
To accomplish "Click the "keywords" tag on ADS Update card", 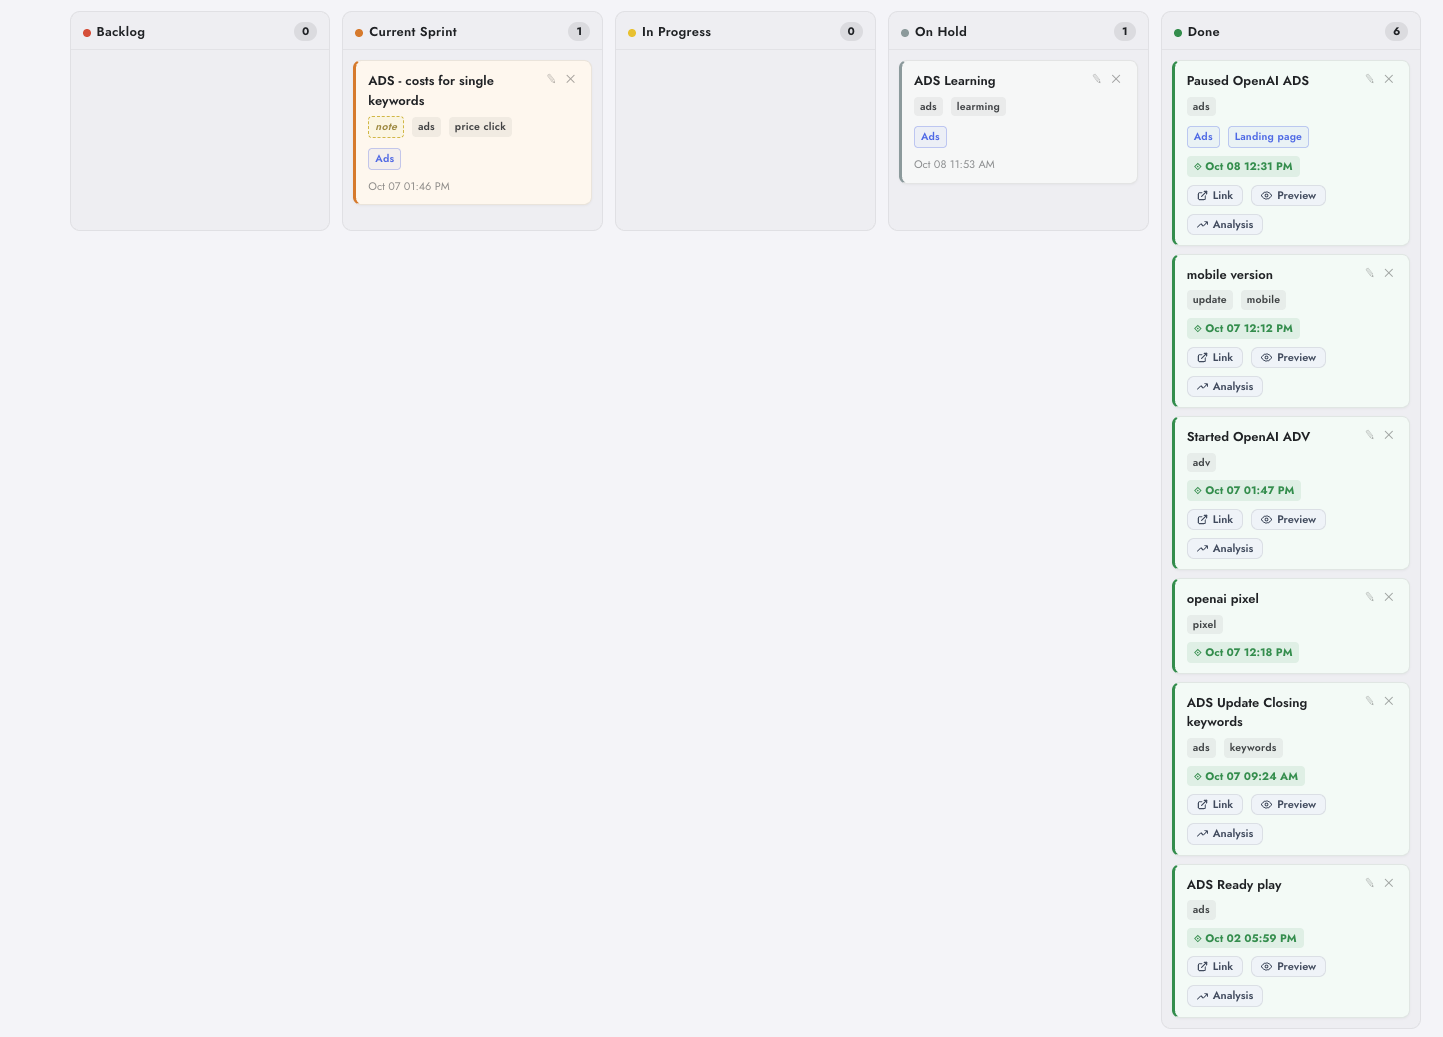I will click(x=1253, y=748).
